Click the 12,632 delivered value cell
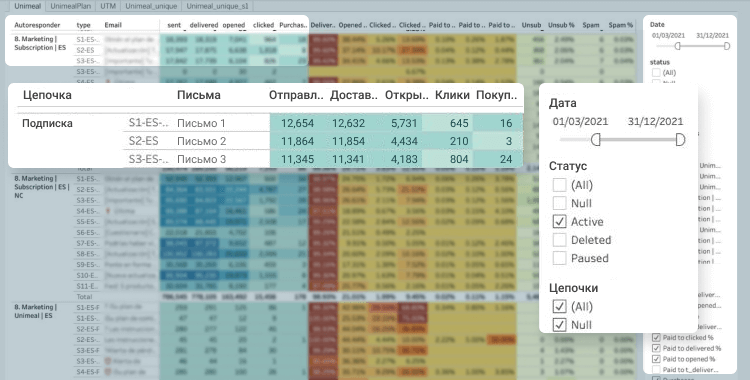750x380 pixels. coord(348,123)
